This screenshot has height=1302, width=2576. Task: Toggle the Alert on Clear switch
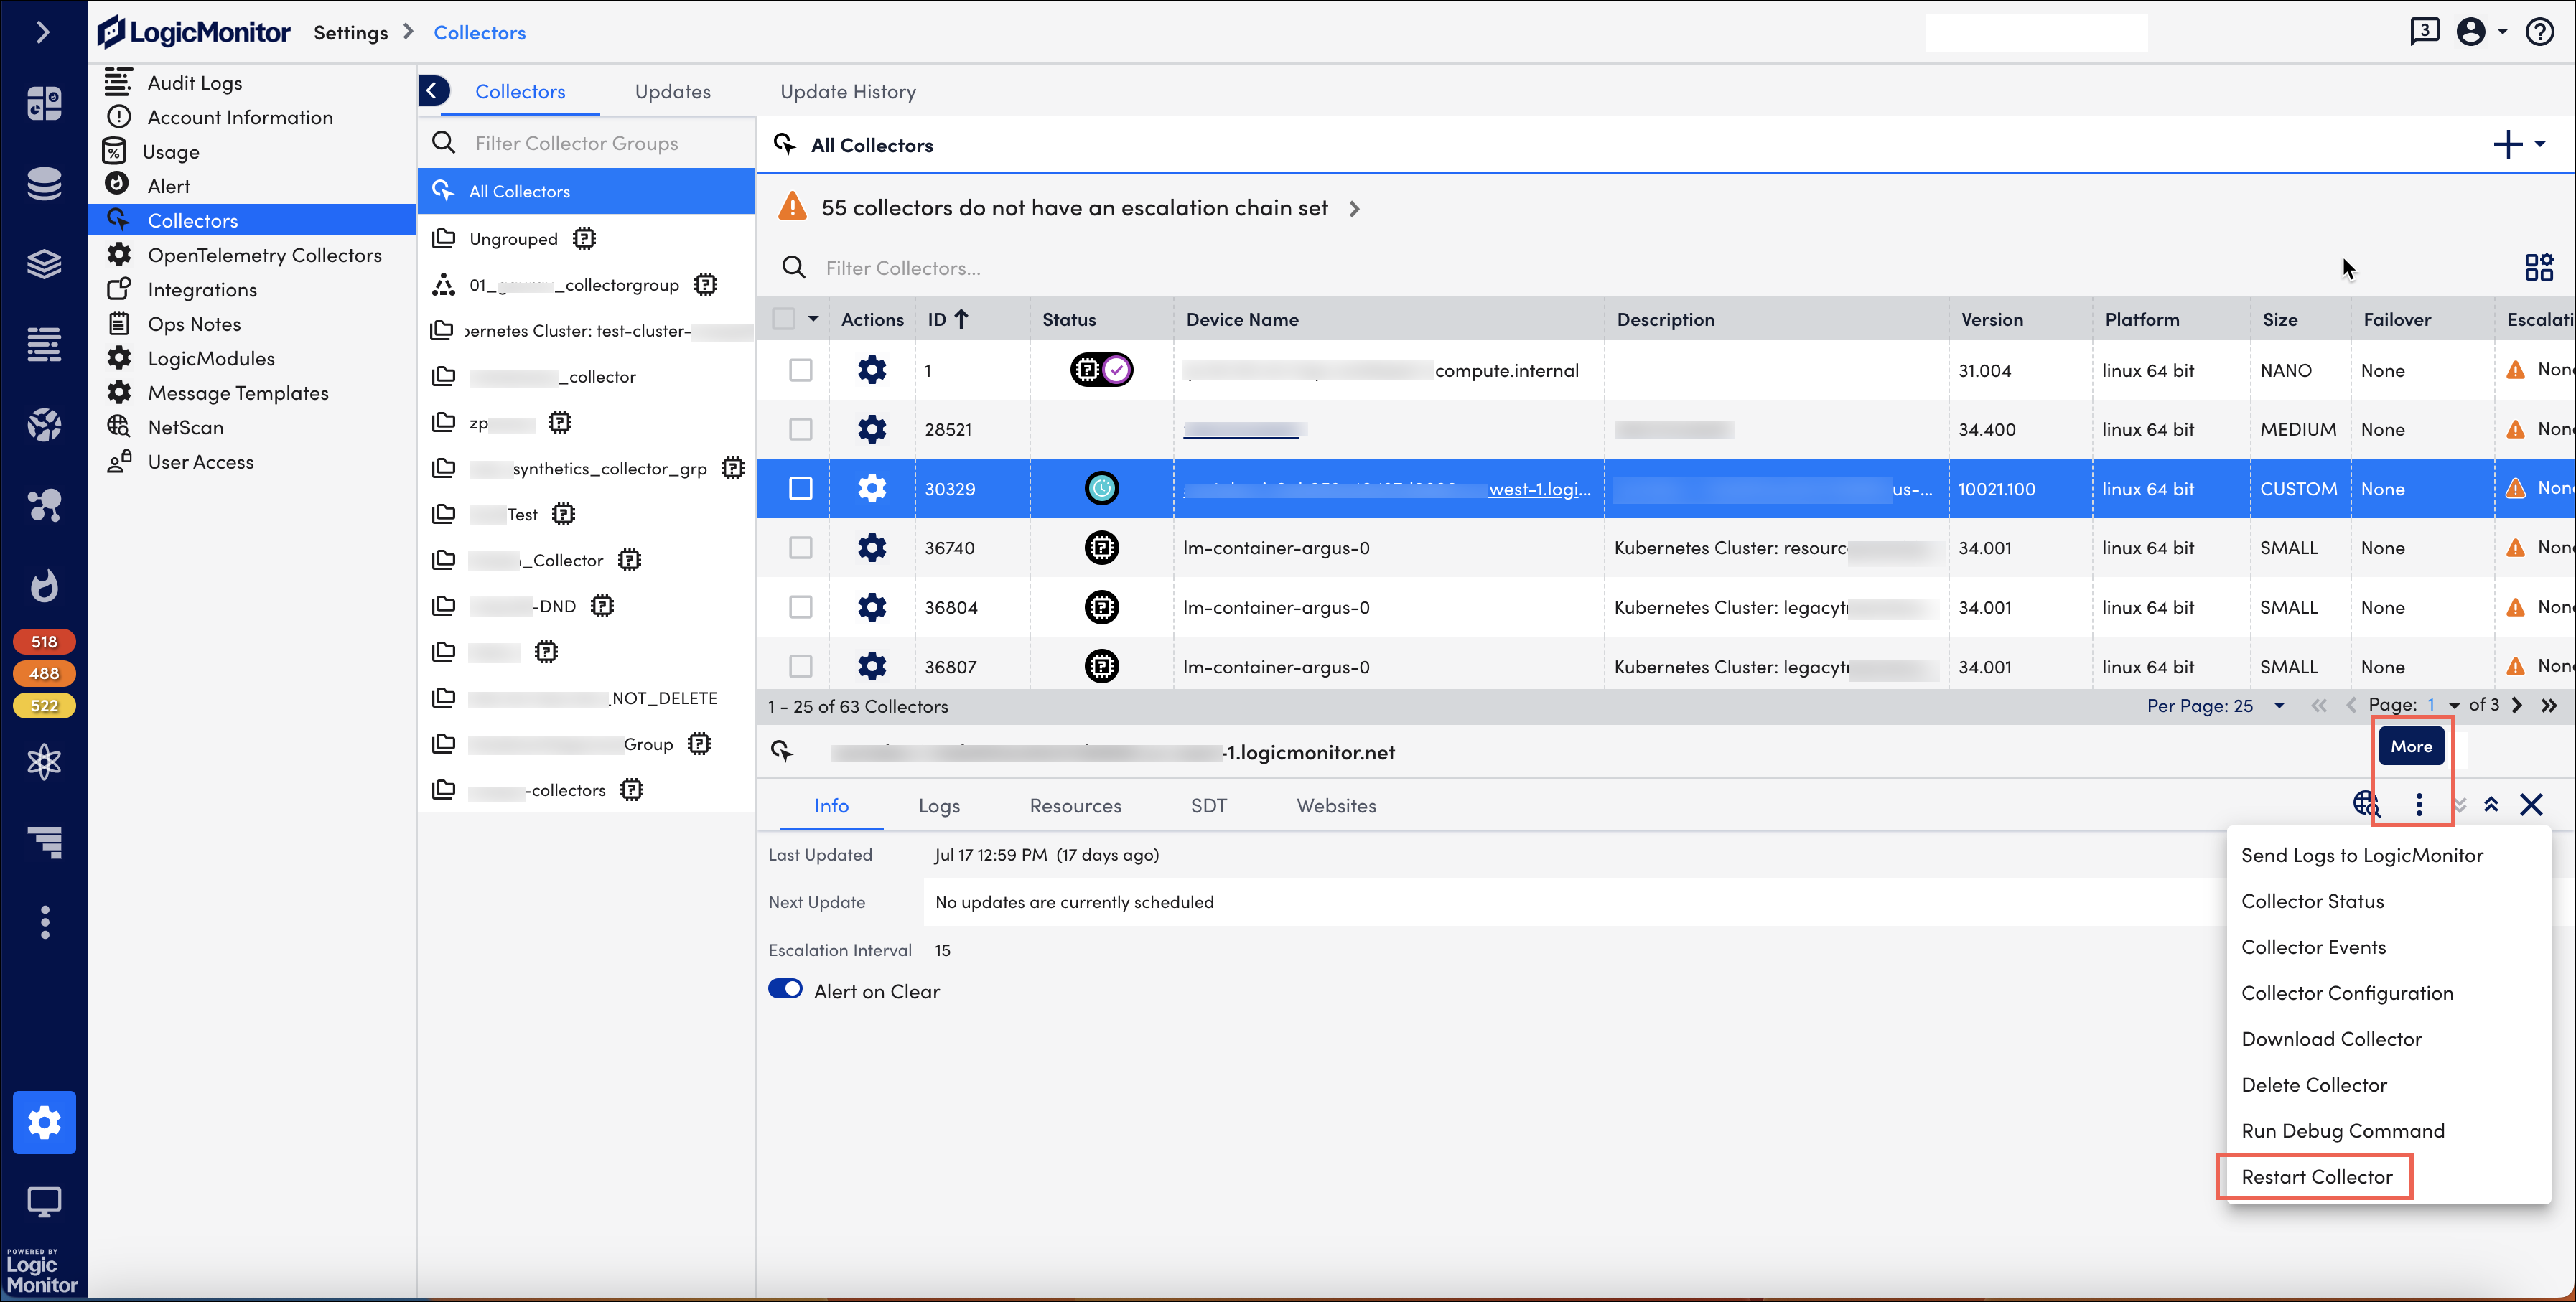click(785, 989)
